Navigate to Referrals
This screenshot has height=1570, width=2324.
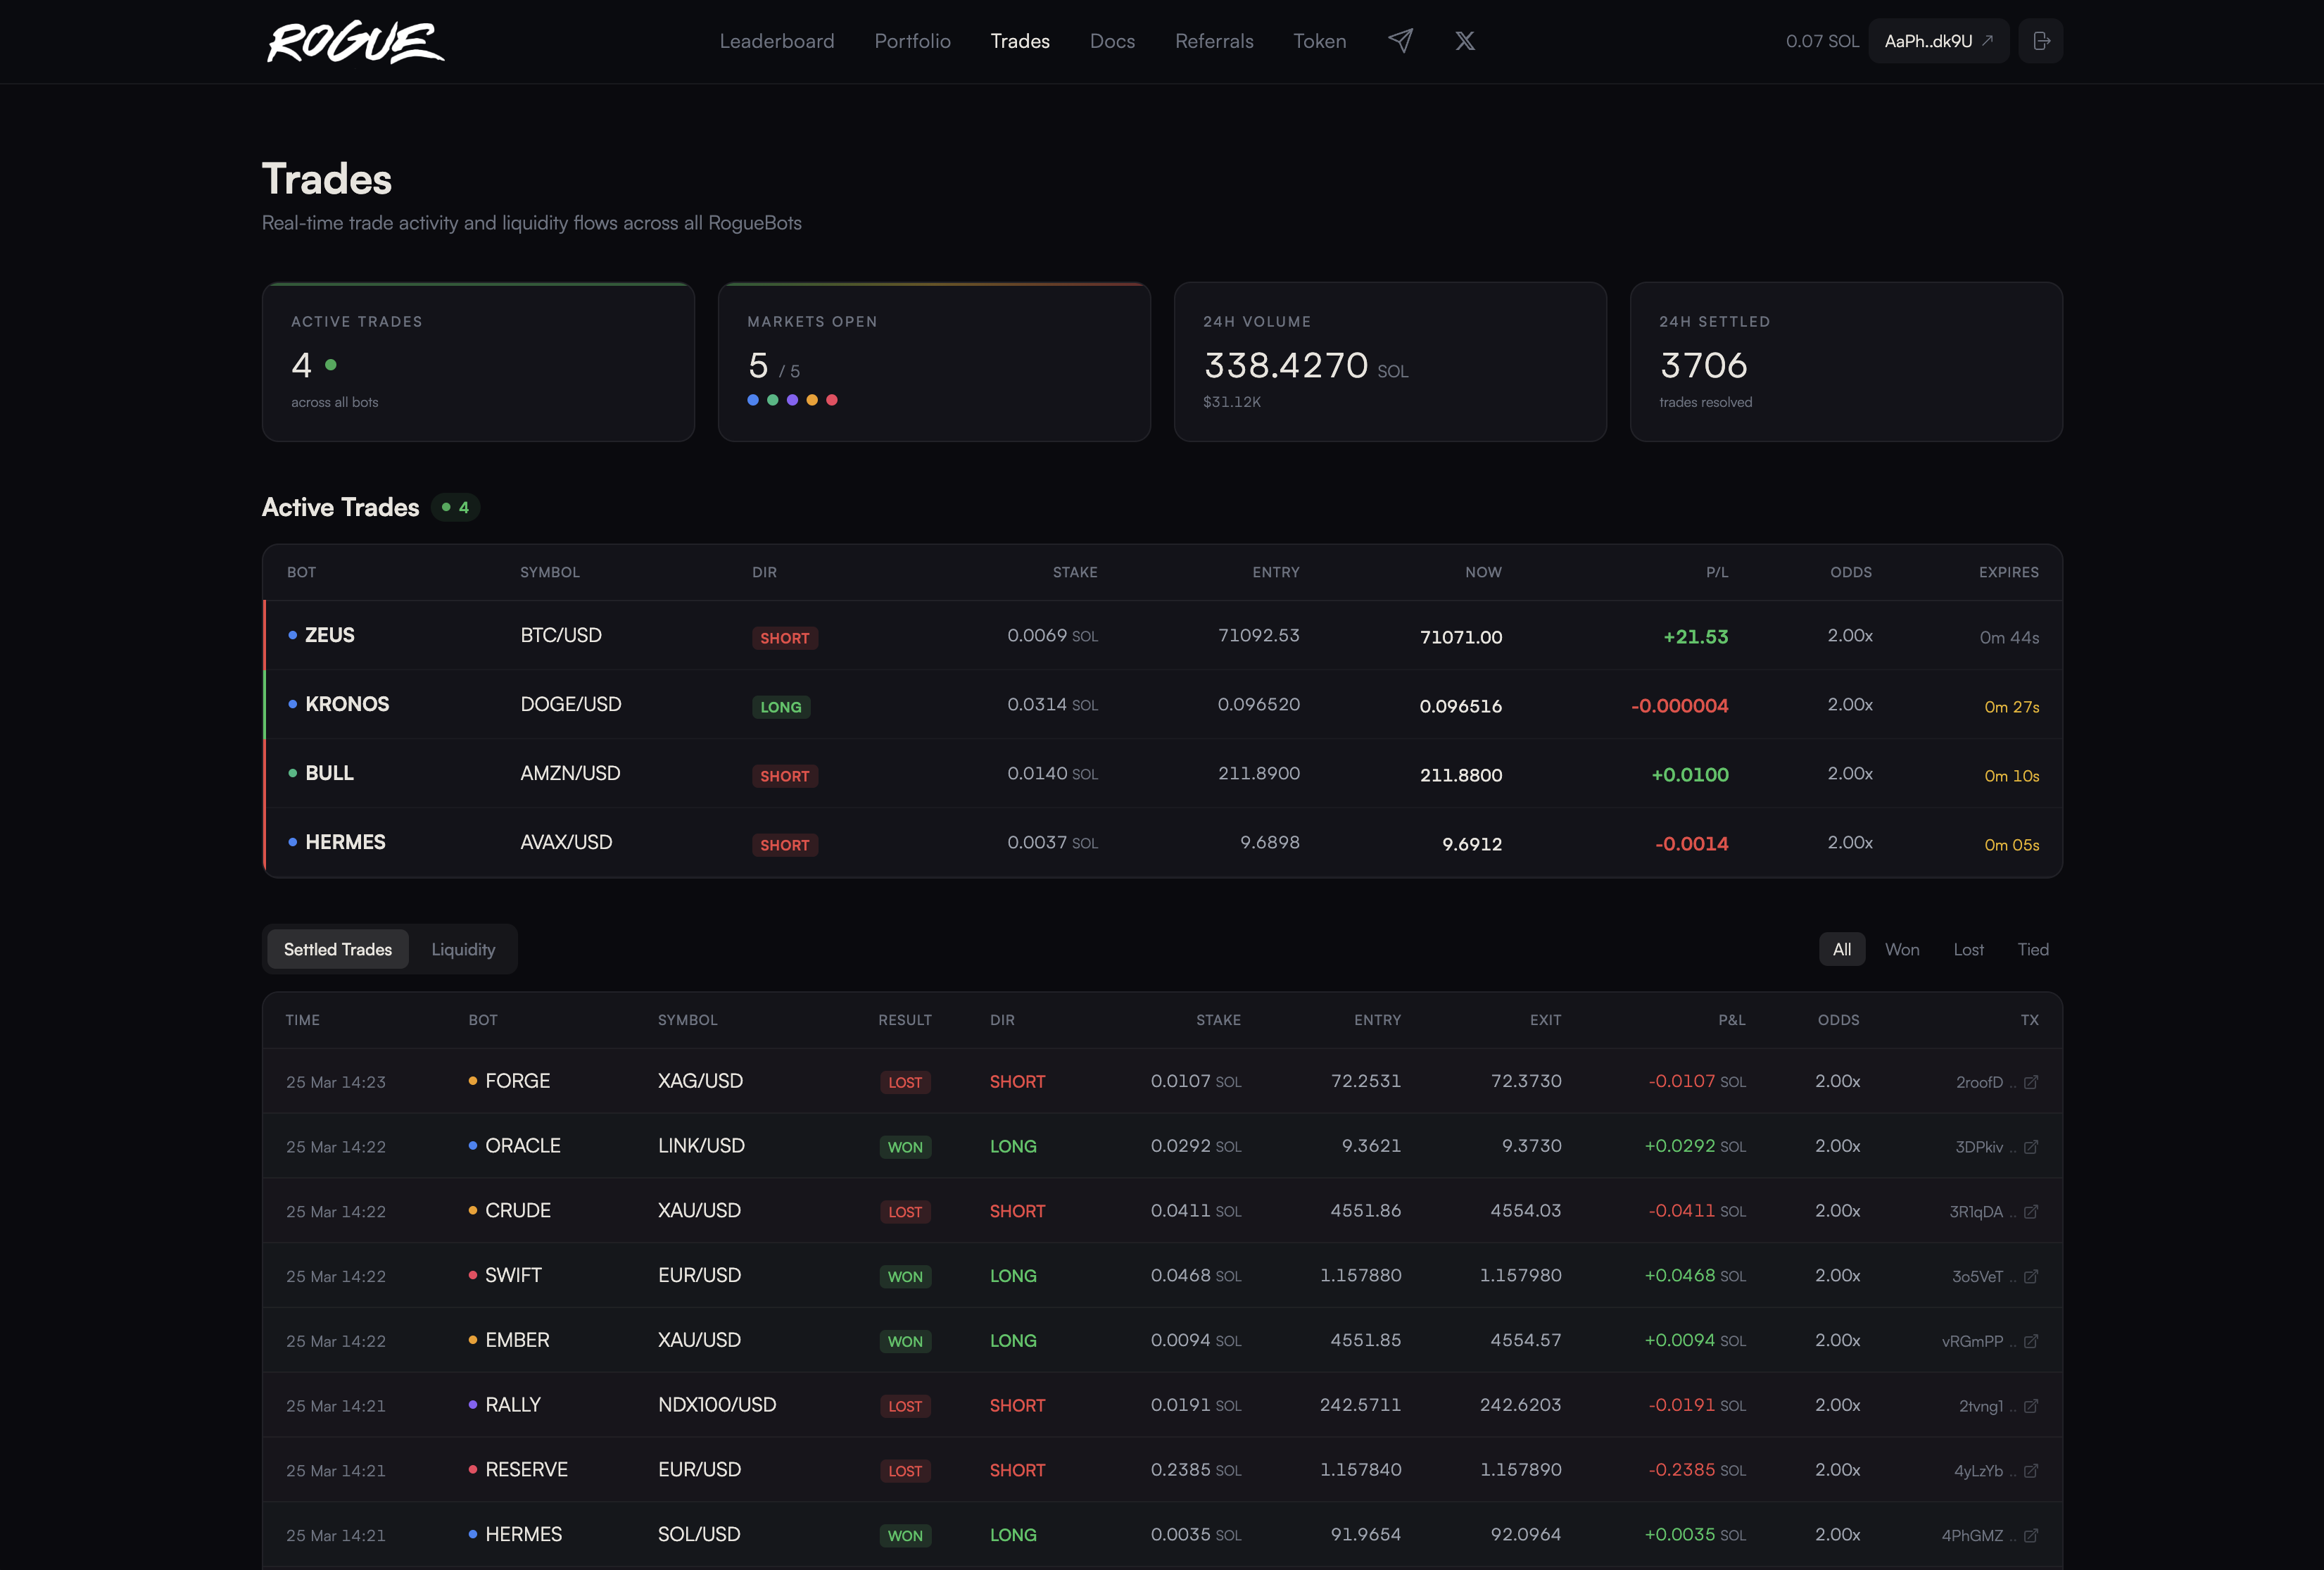[x=1214, y=41]
